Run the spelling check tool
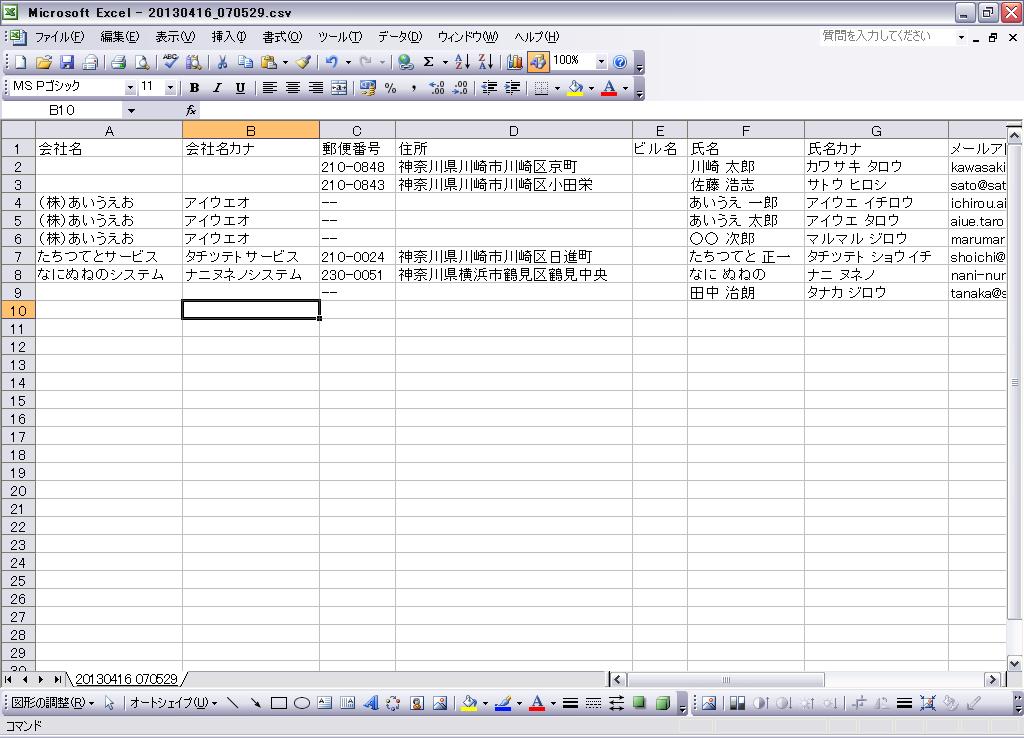This screenshot has height=738, width=1024. pos(171,62)
